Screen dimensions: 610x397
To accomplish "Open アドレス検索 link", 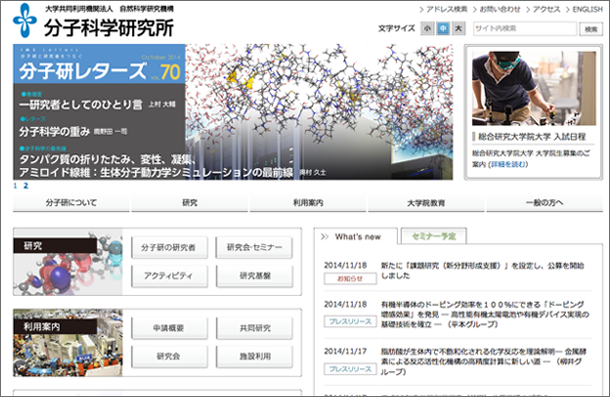I will (447, 9).
